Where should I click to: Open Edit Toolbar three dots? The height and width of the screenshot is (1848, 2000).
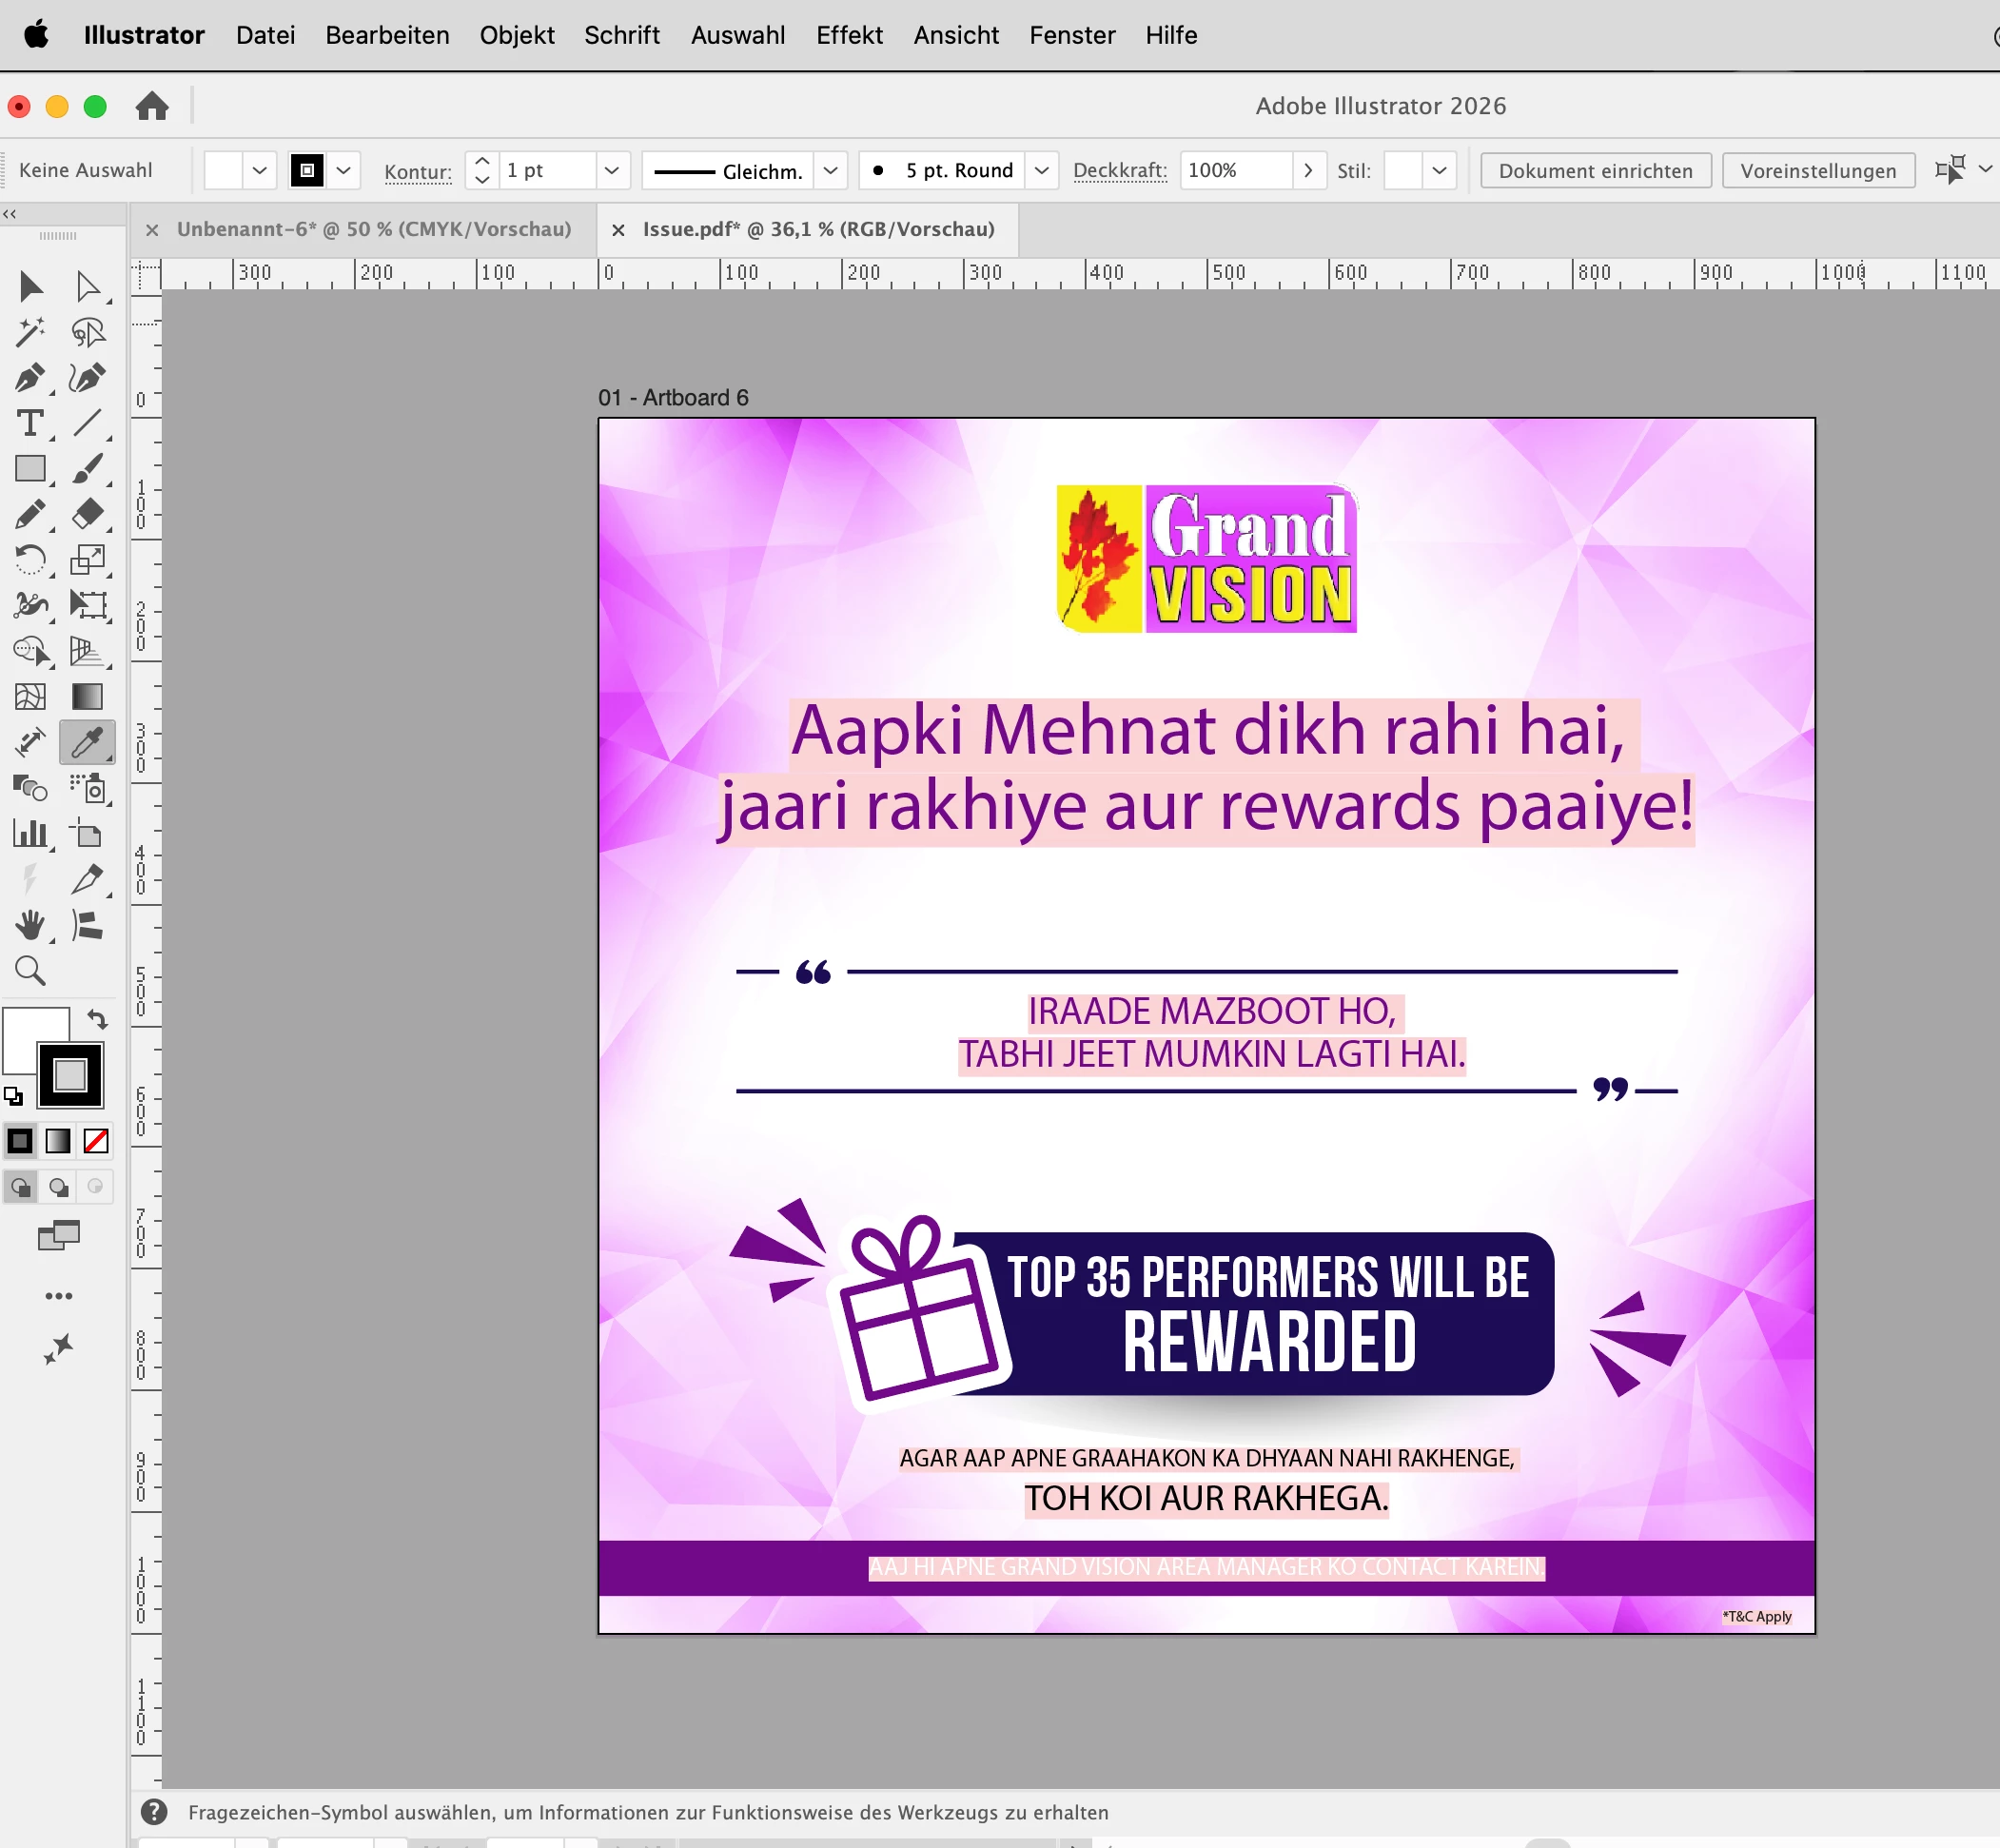pyautogui.click(x=59, y=1296)
